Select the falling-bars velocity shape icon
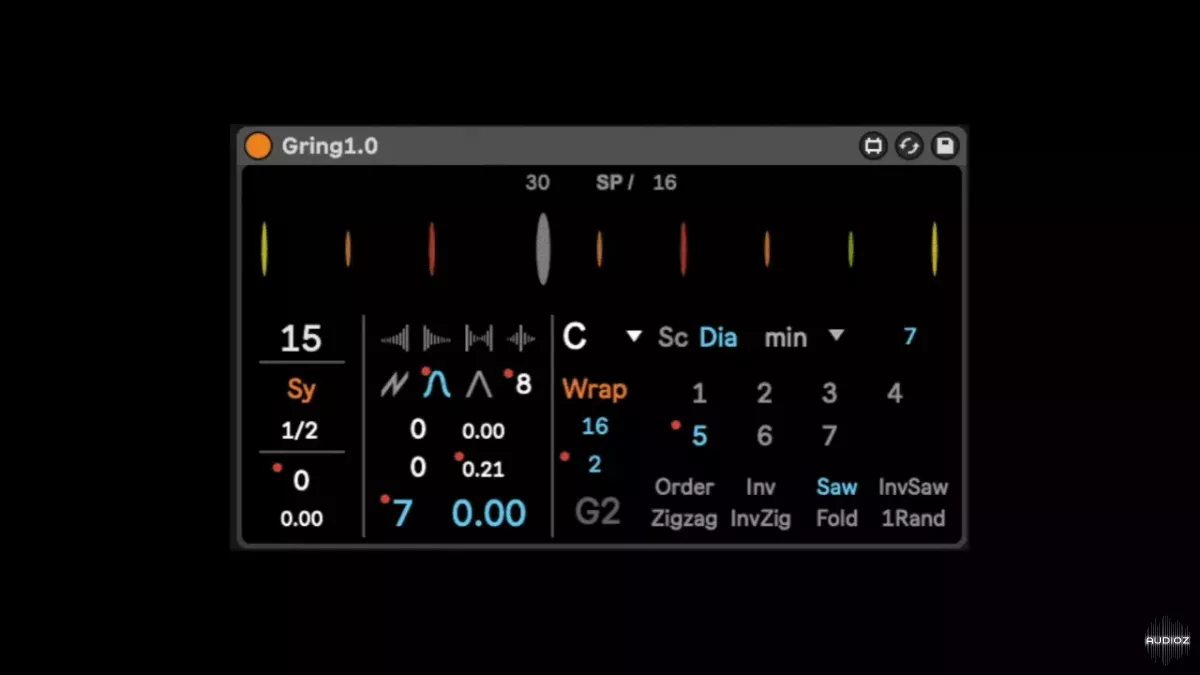Screen dimensions: 1200x675 click(437, 339)
